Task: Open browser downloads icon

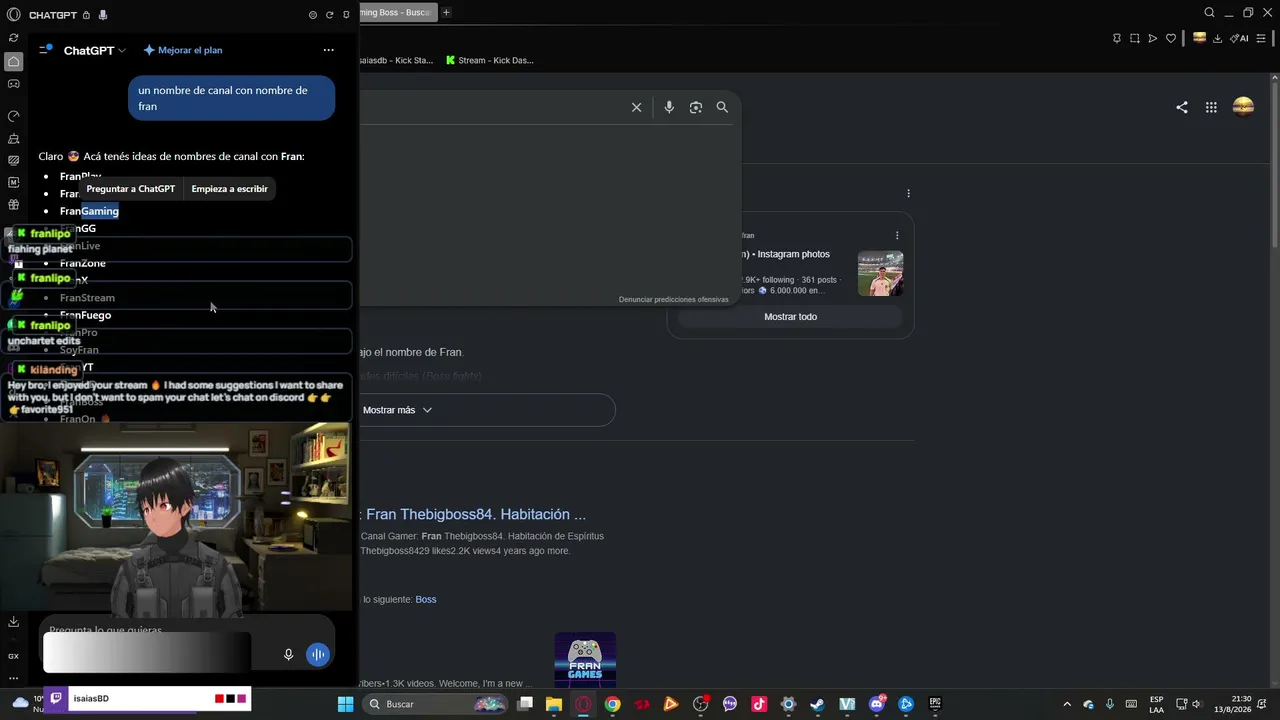Action: [x=1217, y=38]
